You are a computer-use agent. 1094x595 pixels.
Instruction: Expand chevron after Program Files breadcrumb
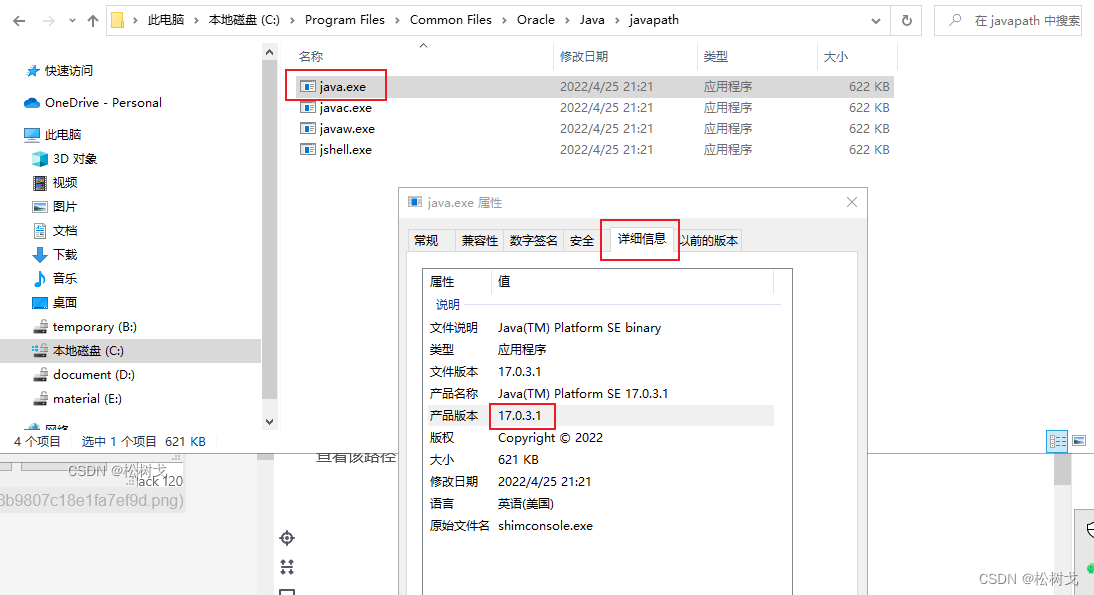coord(397,20)
